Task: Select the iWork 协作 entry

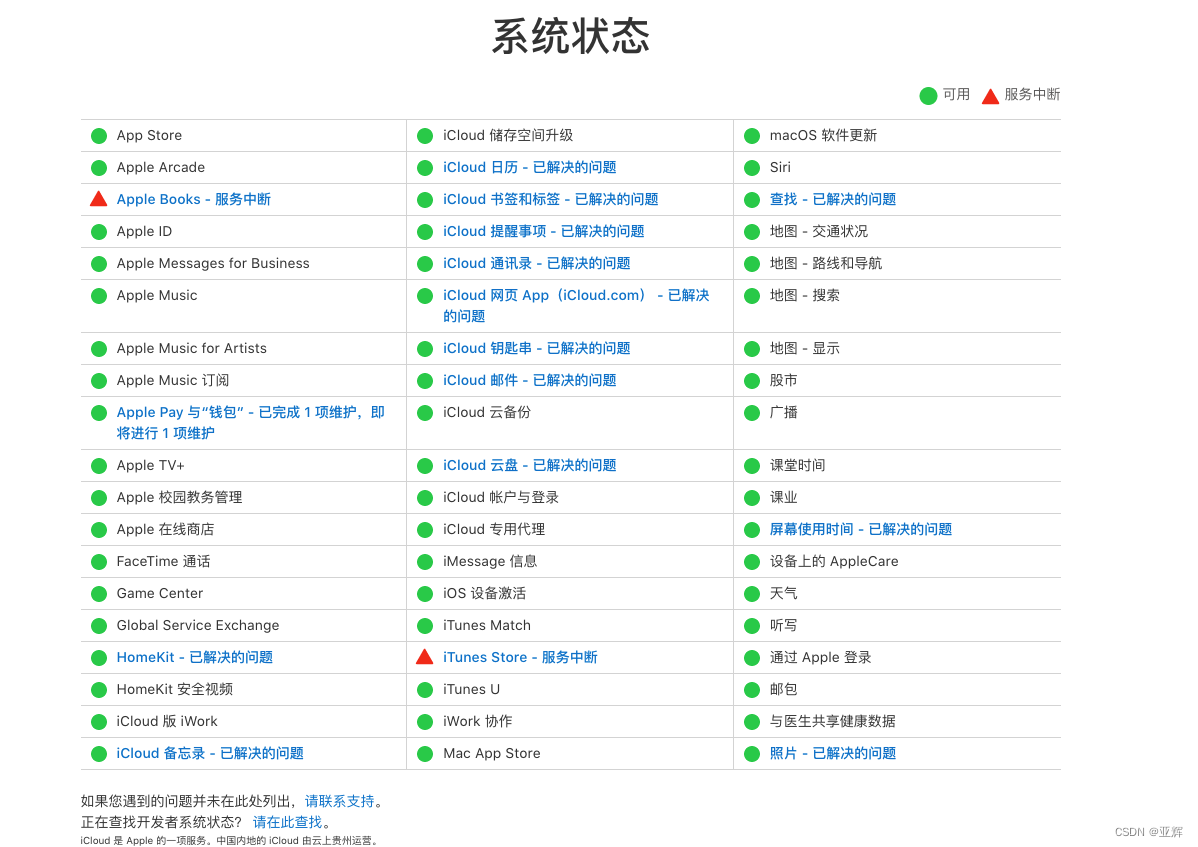Action: point(478,722)
